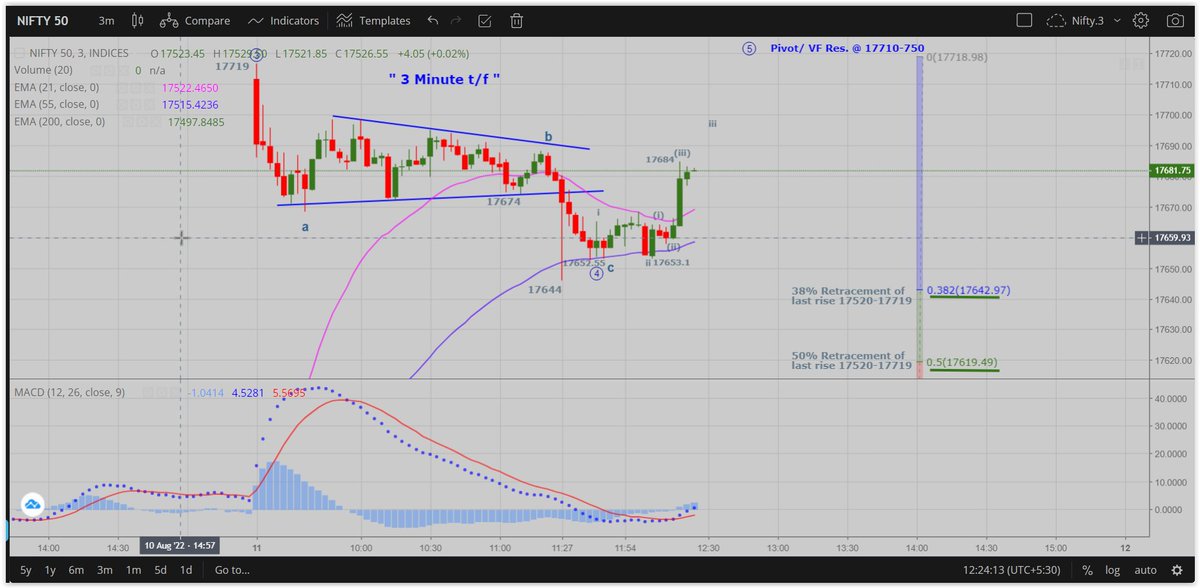Open chart settings via the gear icon

1142,20
